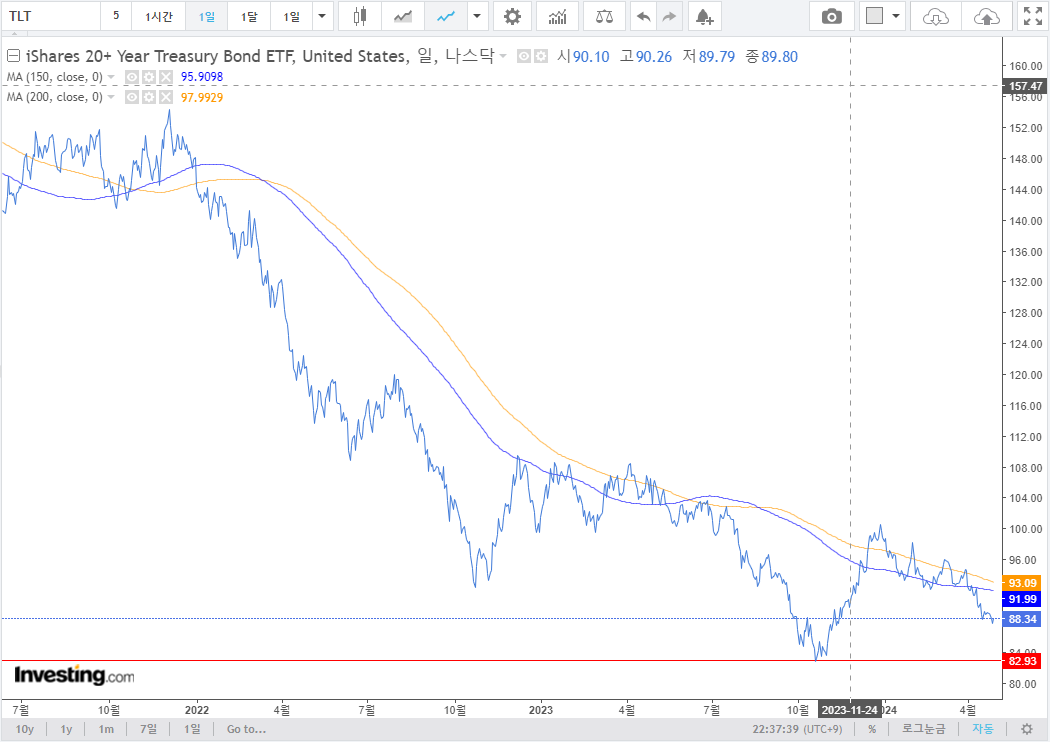
Task: Click the MA 200 value 97.9929
Action: 202,97
